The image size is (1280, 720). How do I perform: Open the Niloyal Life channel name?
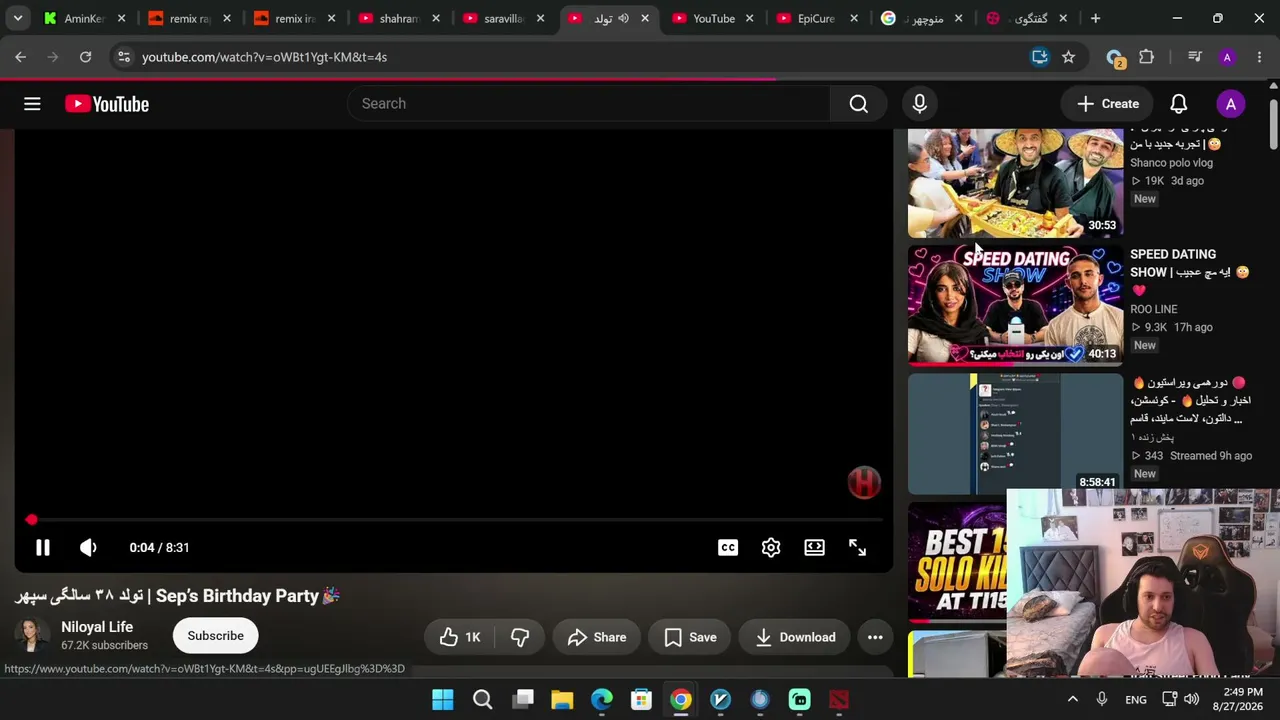click(97, 627)
